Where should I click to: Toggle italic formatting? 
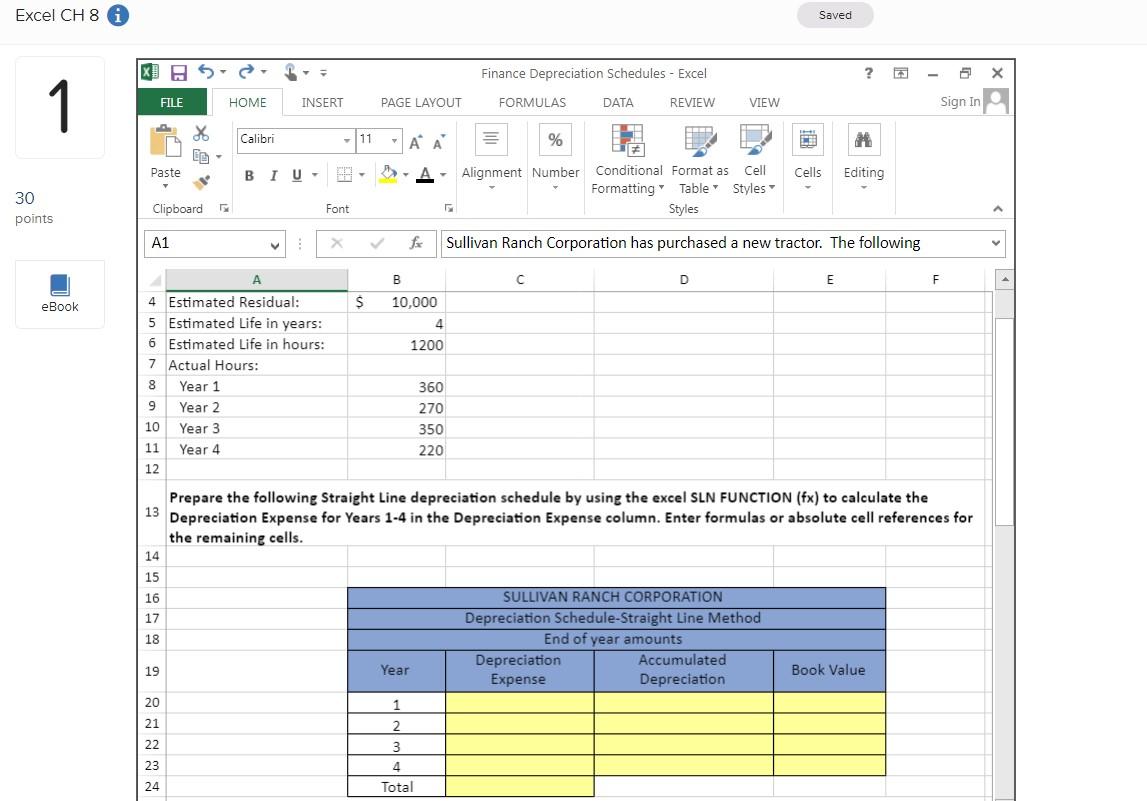(271, 175)
